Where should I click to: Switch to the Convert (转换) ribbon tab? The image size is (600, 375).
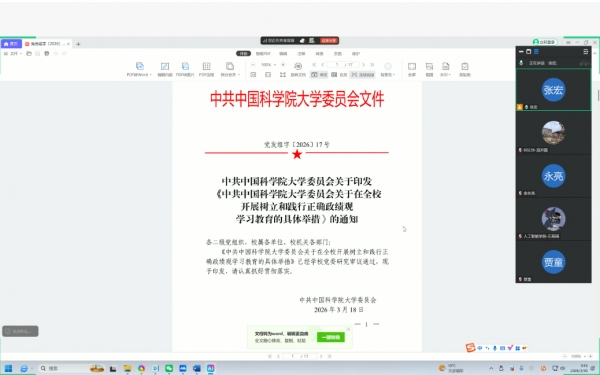click(320, 54)
